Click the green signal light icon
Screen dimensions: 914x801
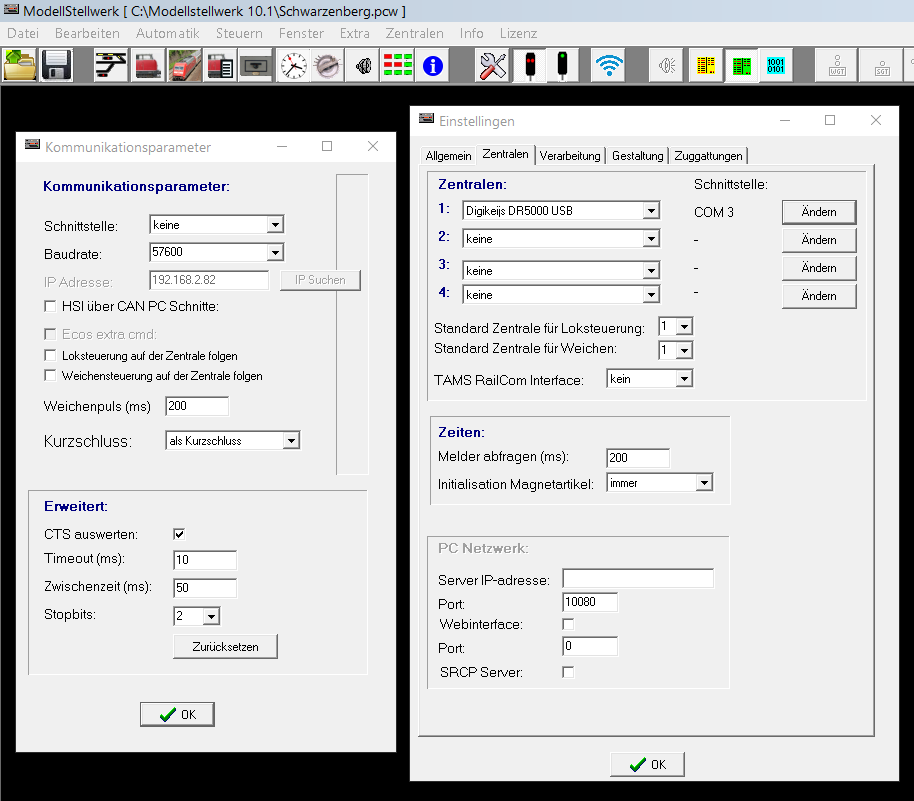(563, 65)
